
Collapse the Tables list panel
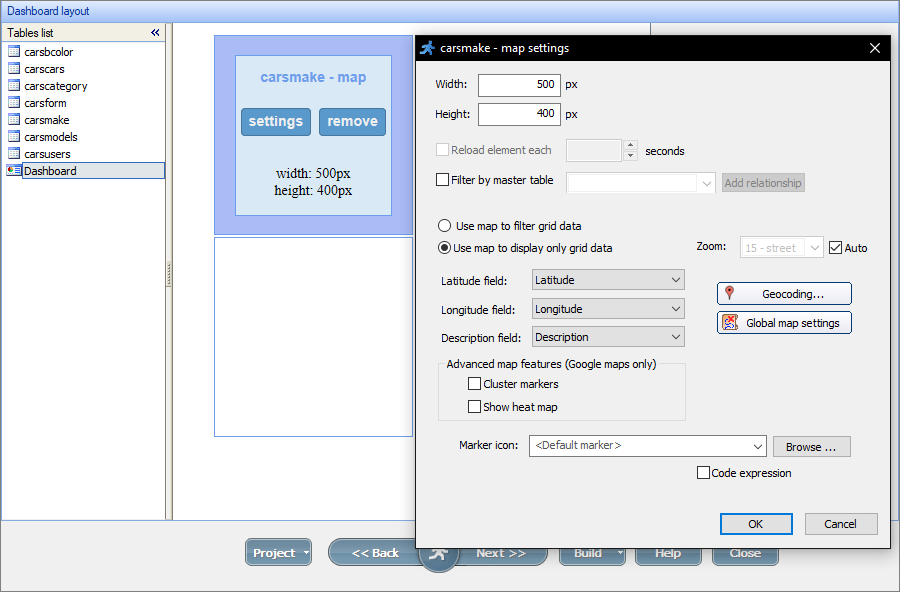coord(155,32)
